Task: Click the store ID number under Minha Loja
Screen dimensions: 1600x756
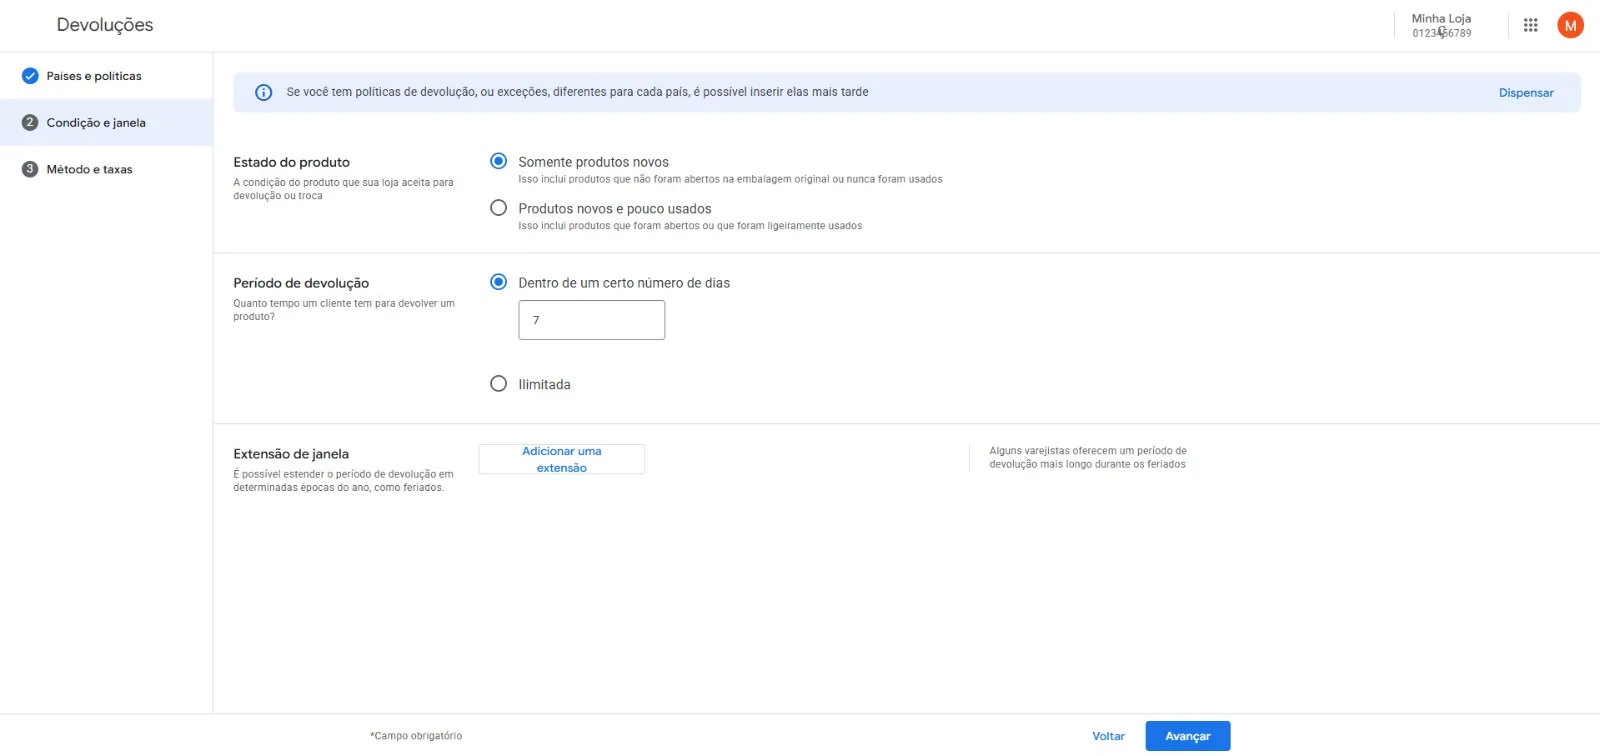Action: click(1442, 33)
